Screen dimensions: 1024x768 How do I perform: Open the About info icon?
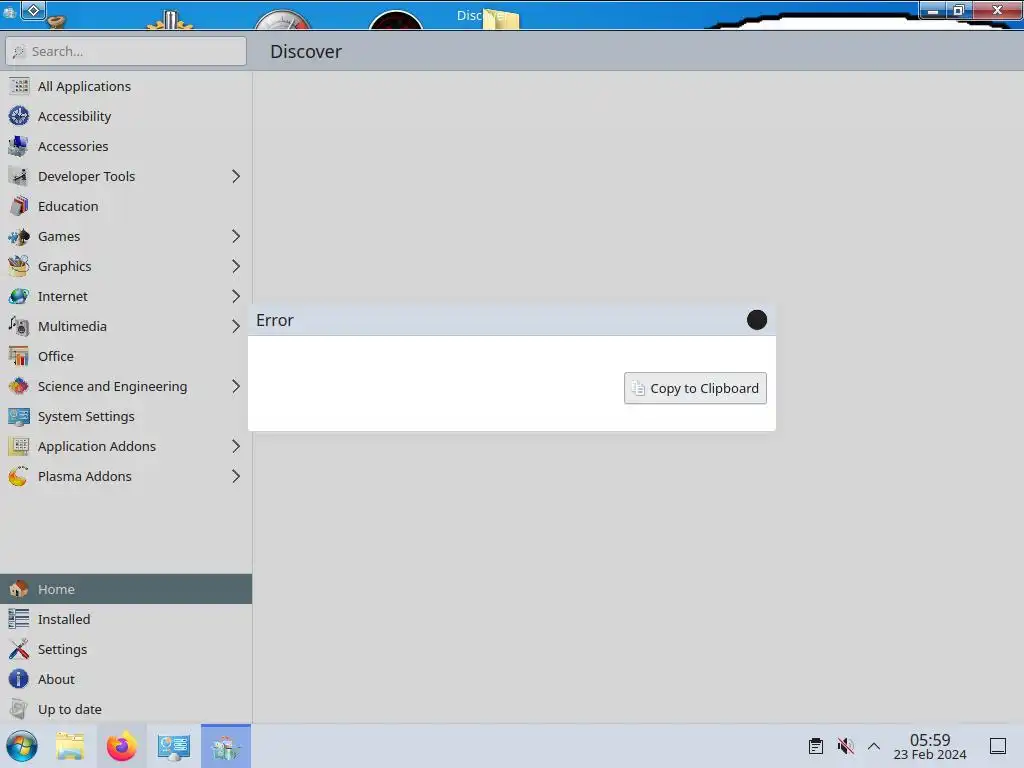tap(19, 679)
